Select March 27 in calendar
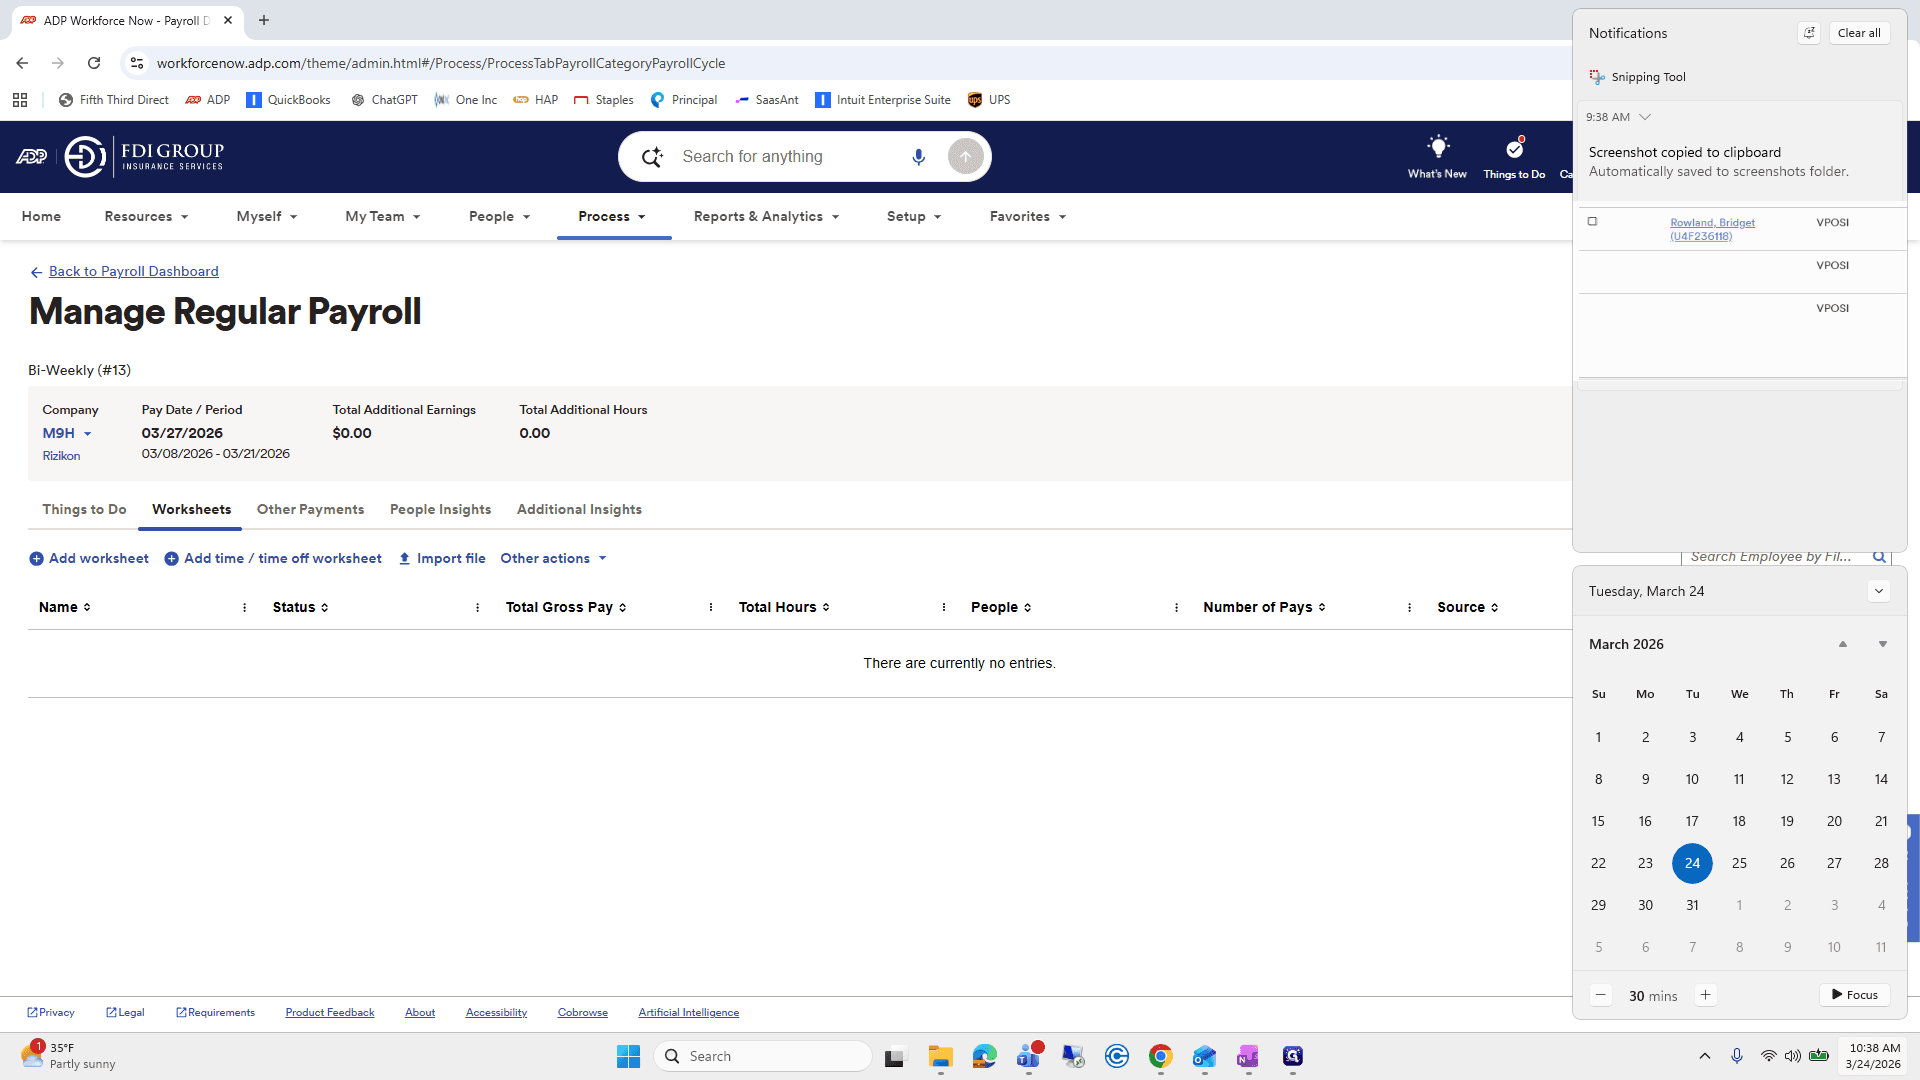The height and width of the screenshot is (1080, 1920). point(1834,863)
